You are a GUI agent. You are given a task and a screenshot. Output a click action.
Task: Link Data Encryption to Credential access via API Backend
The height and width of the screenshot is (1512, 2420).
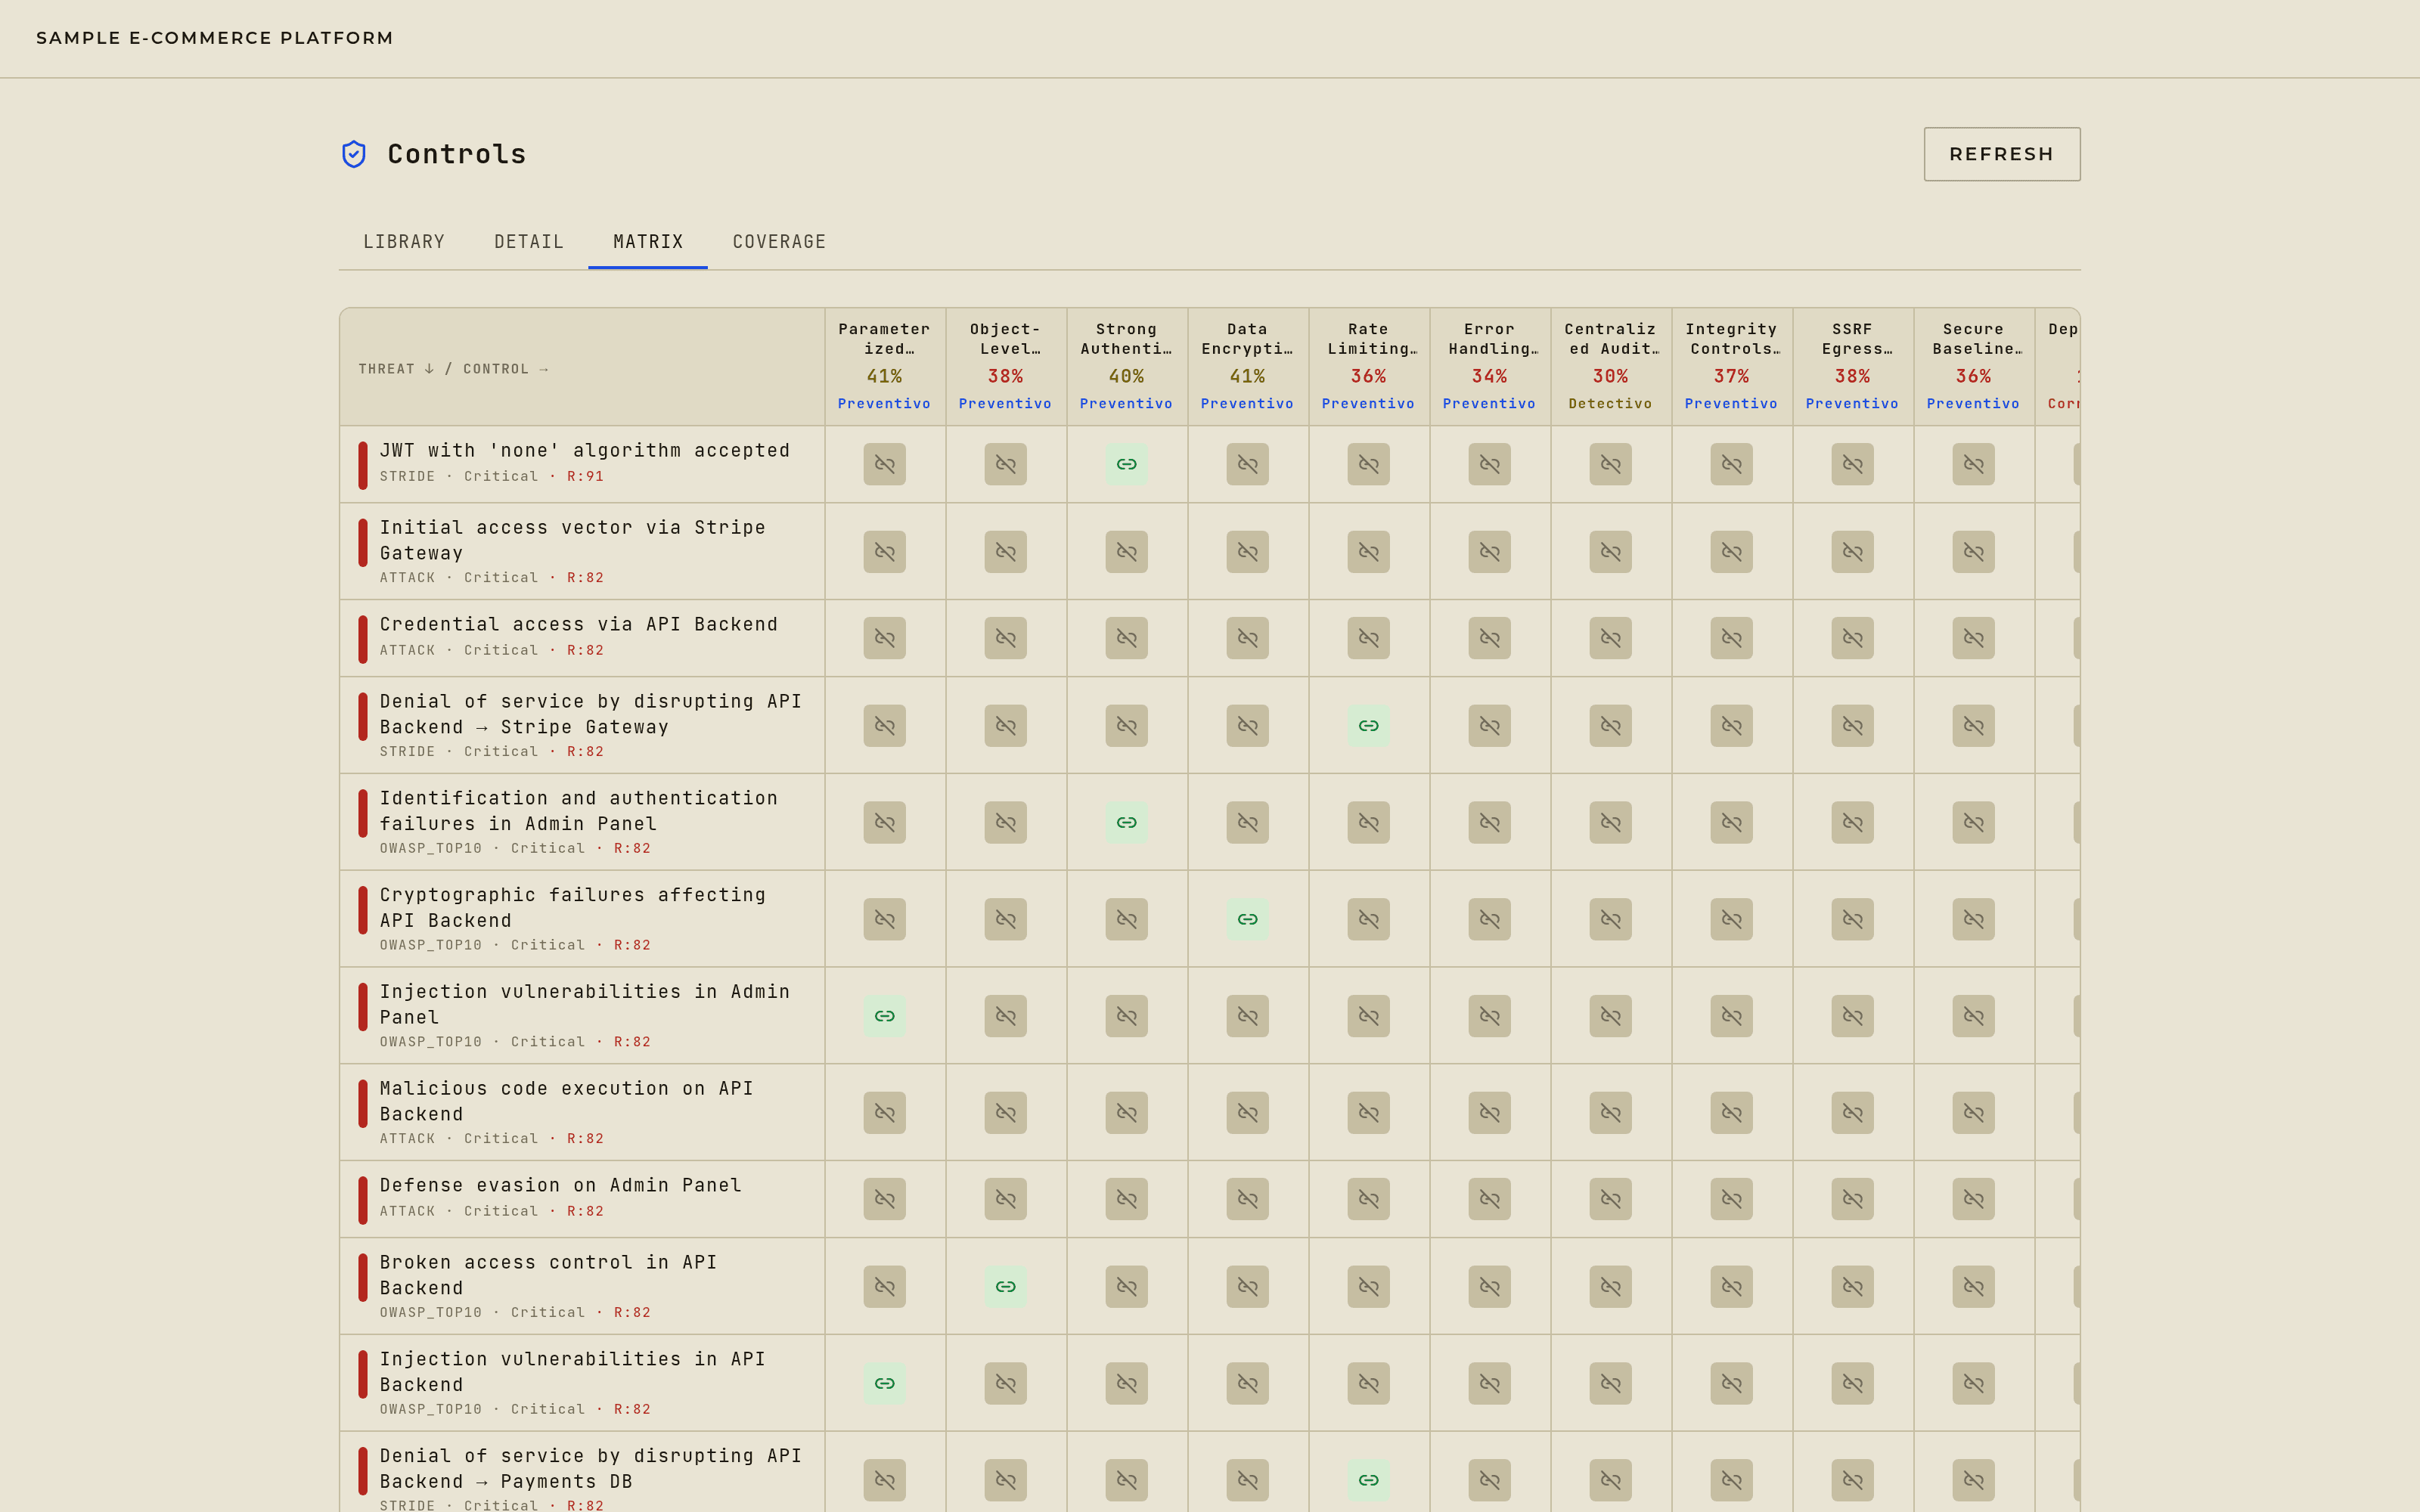(x=1247, y=638)
